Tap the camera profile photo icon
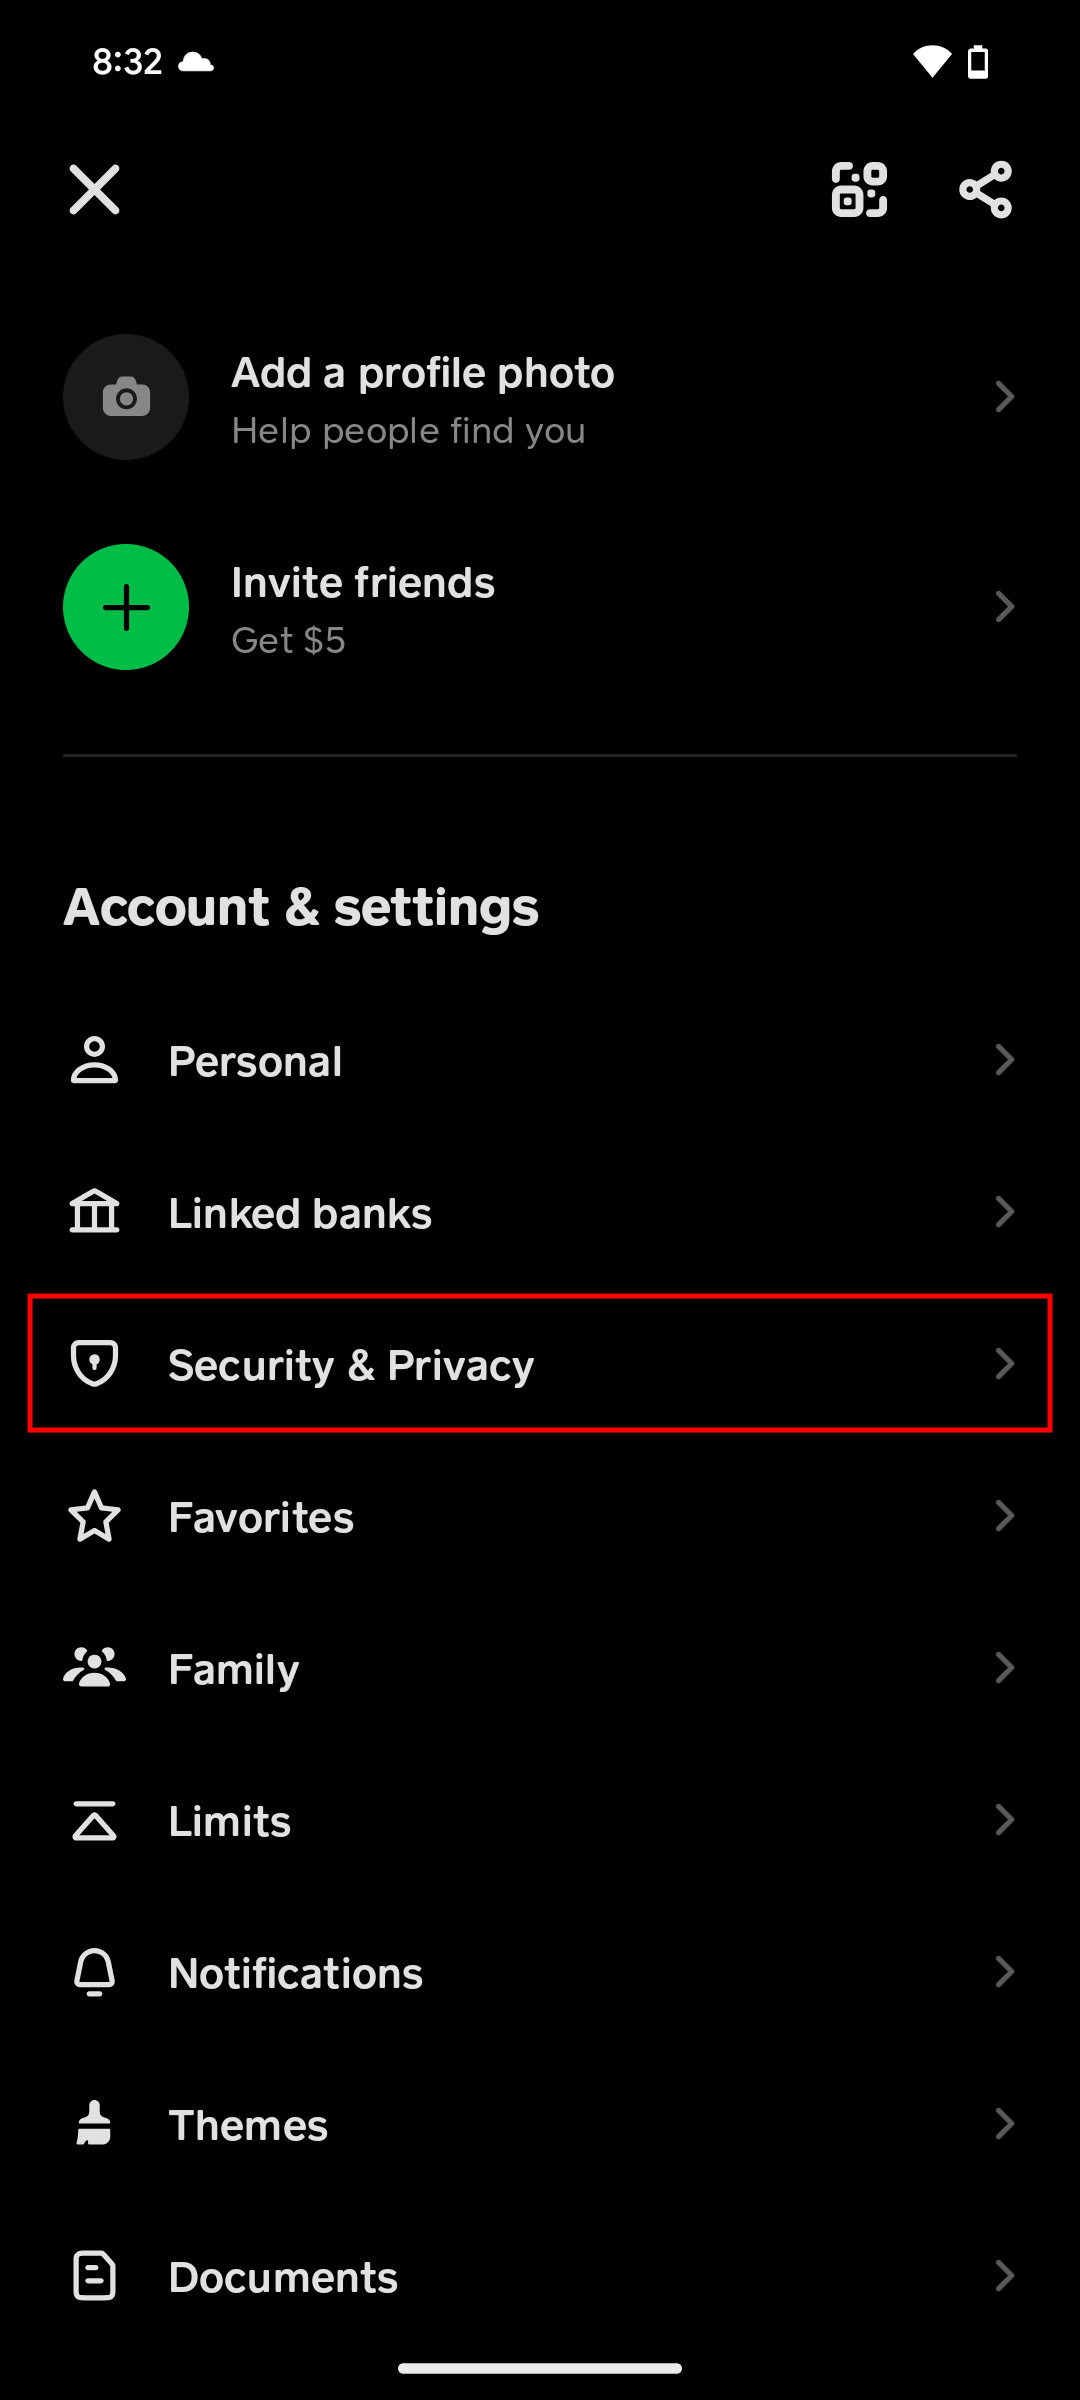Viewport: 1080px width, 2400px height. (x=126, y=397)
